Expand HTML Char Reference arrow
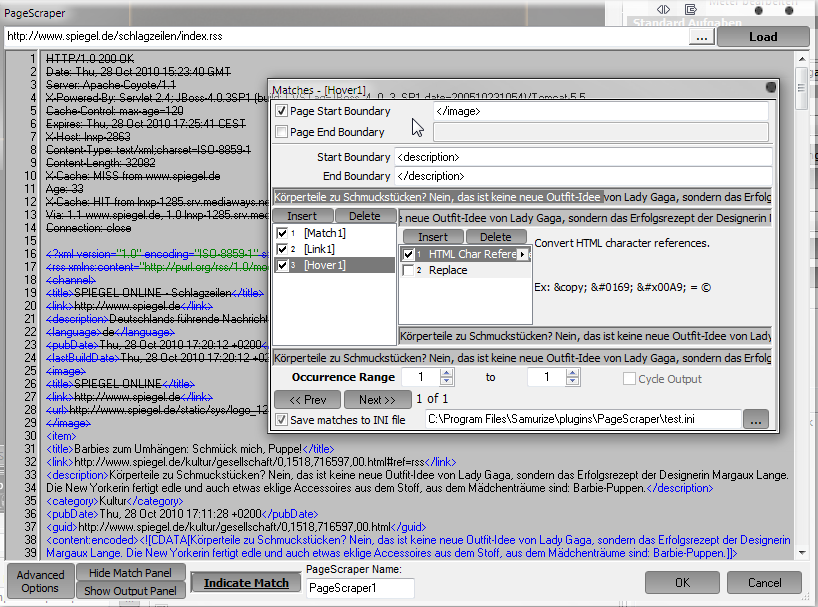Viewport: 818px width, 607px height. [x=522, y=254]
